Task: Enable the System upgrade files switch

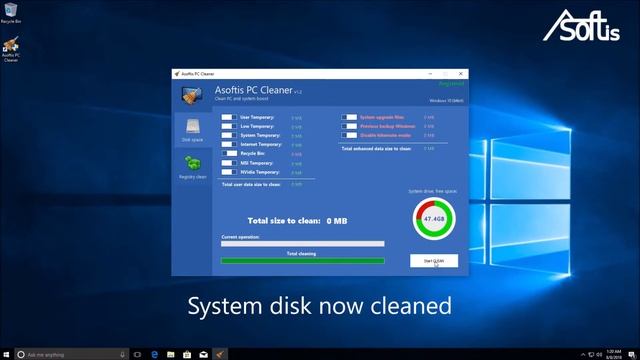Action: pyautogui.click(x=349, y=117)
